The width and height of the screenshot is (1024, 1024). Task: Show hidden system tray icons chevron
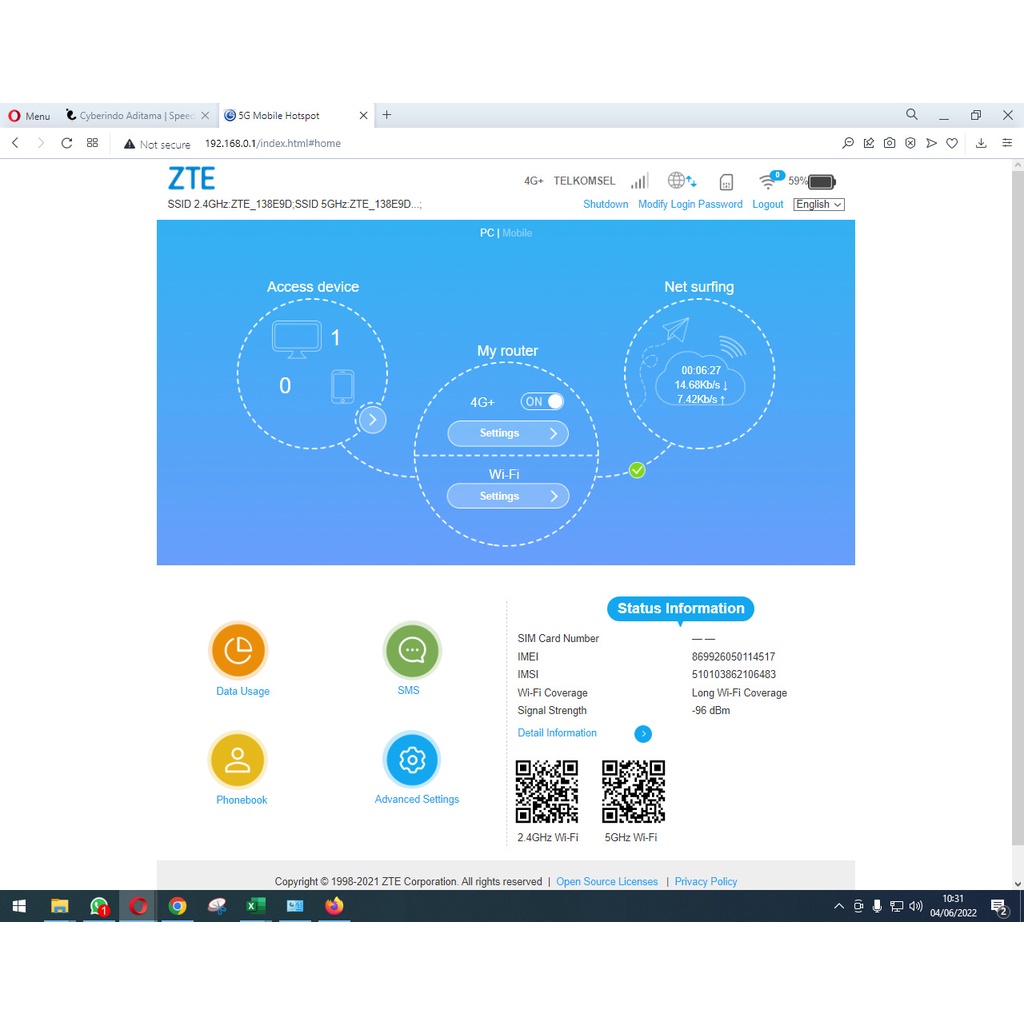click(839, 906)
